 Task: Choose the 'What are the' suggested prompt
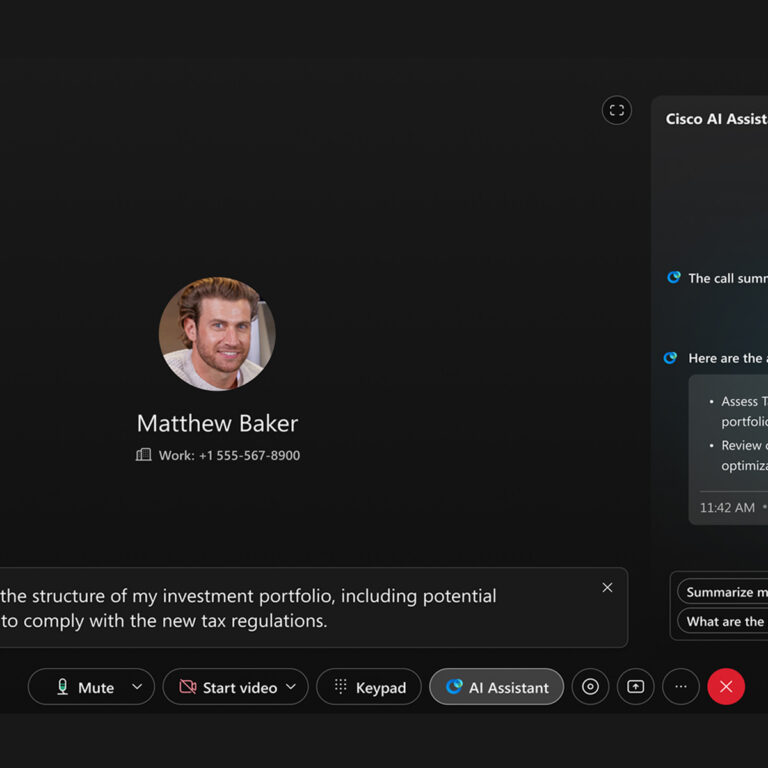click(724, 621)
